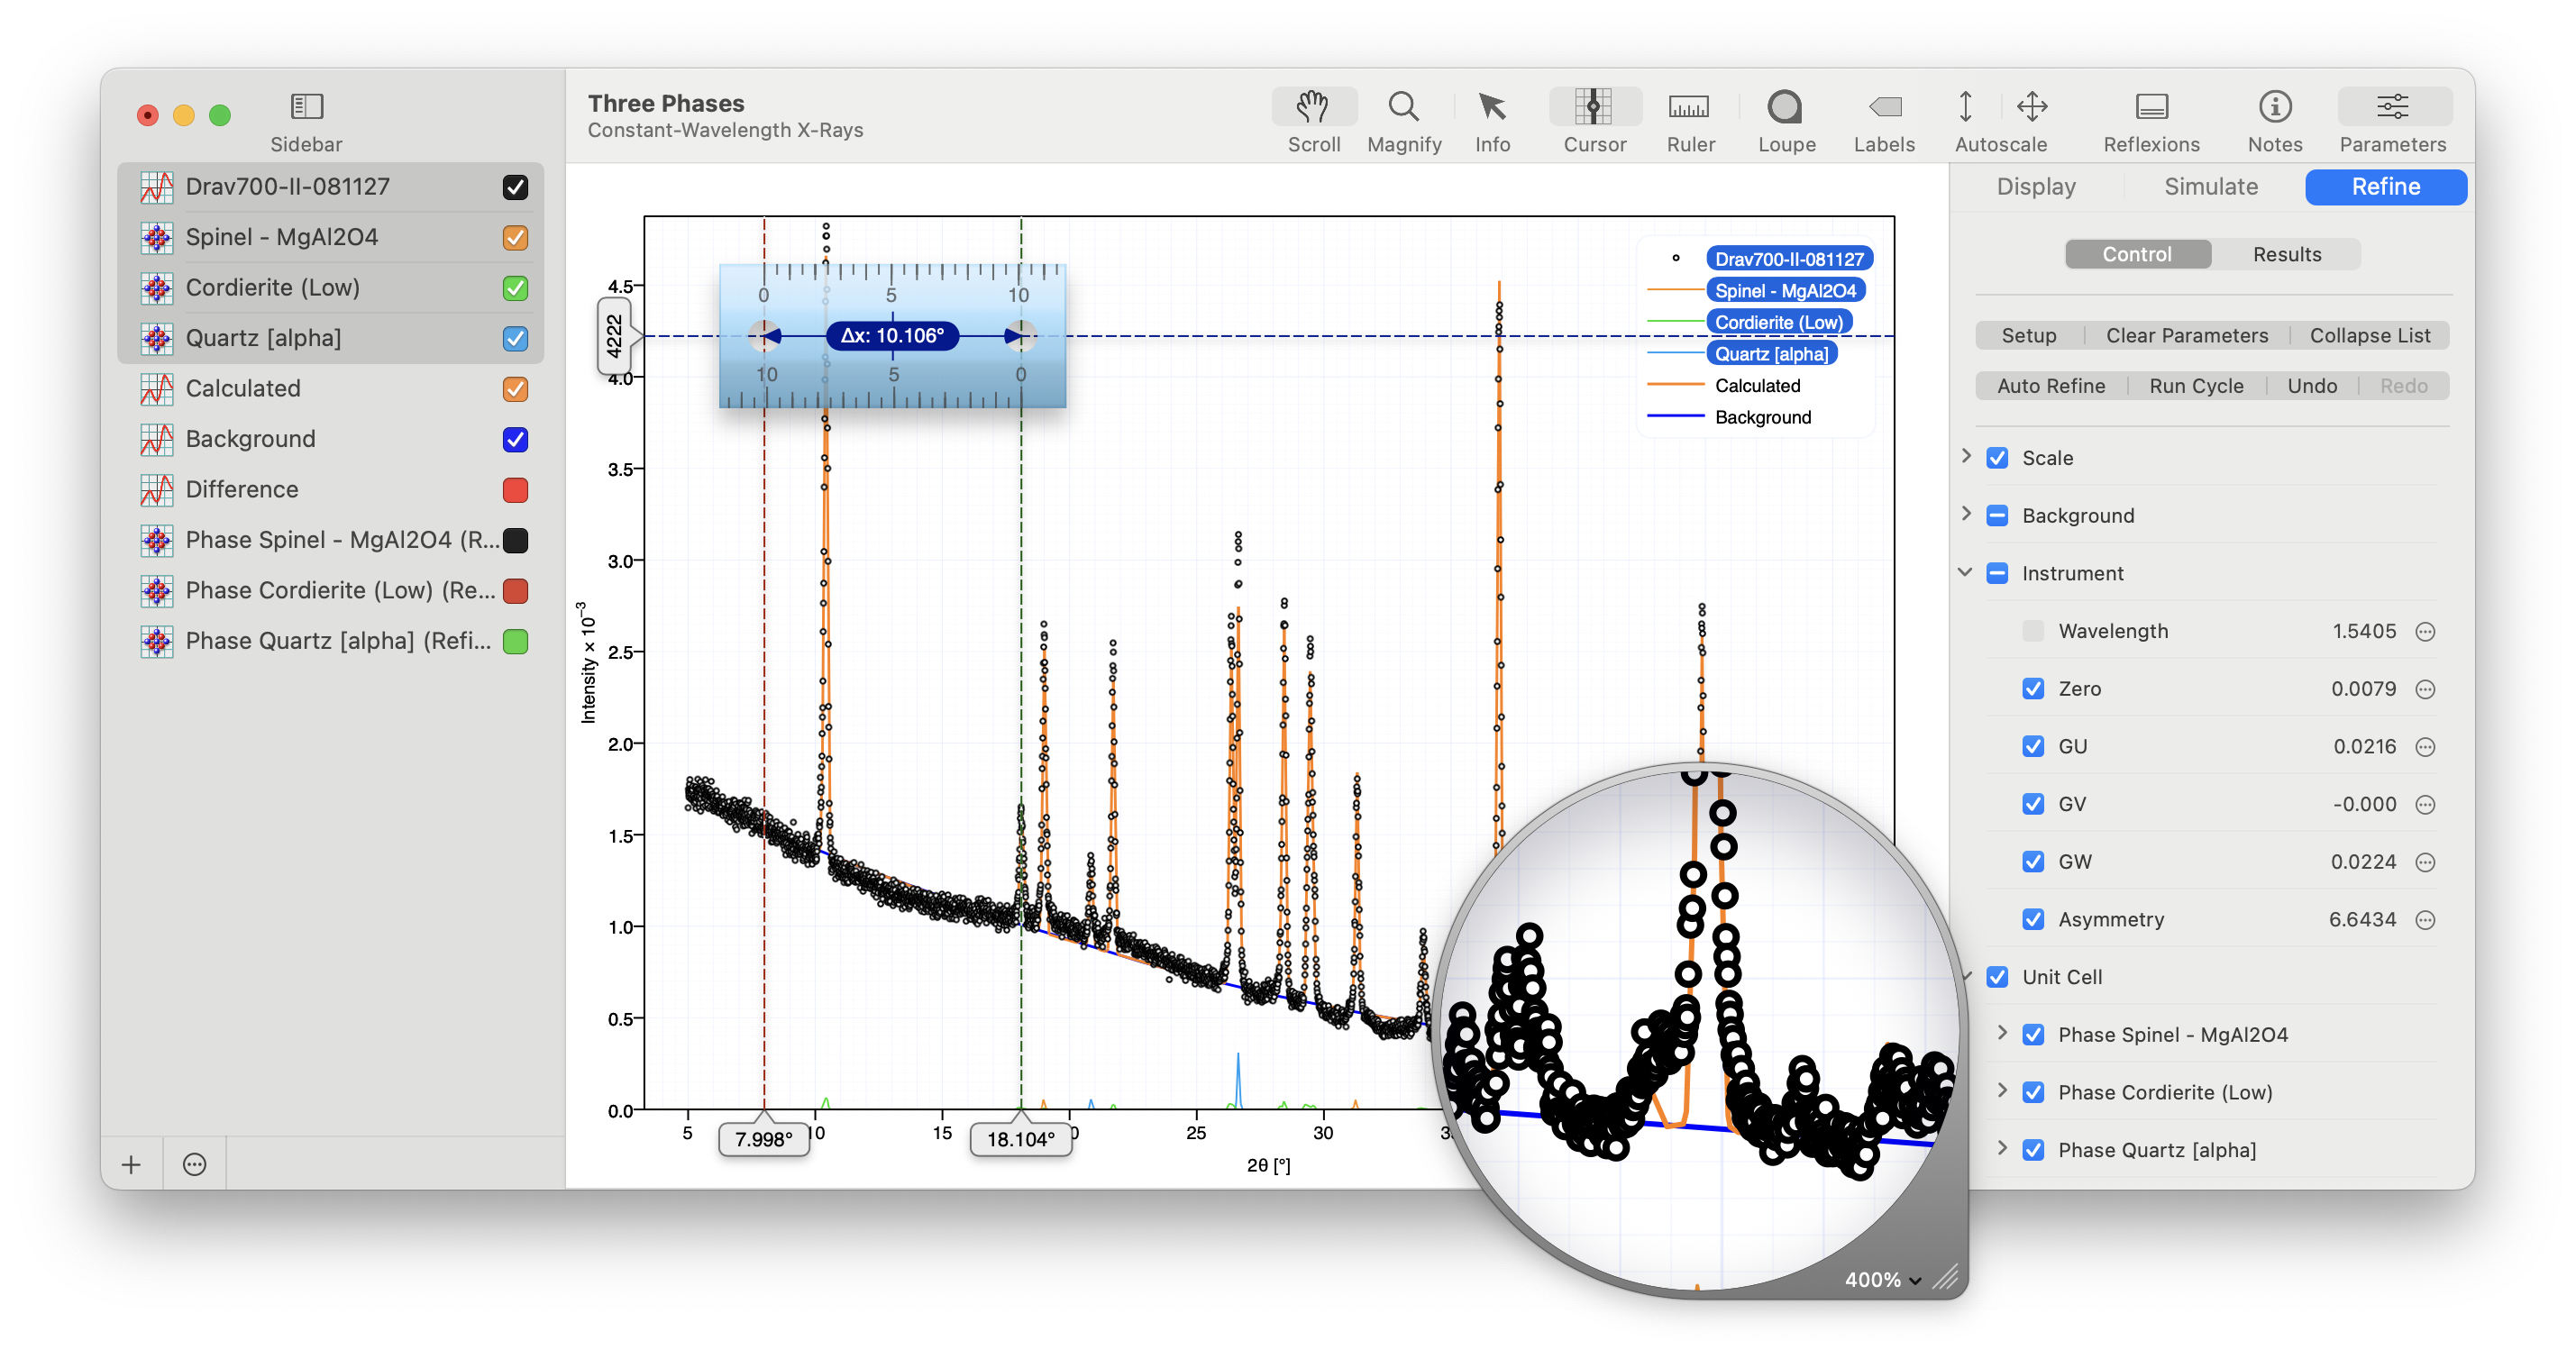
Task: Toggle visibility of Cordierite (Low)
Action: 515,288
